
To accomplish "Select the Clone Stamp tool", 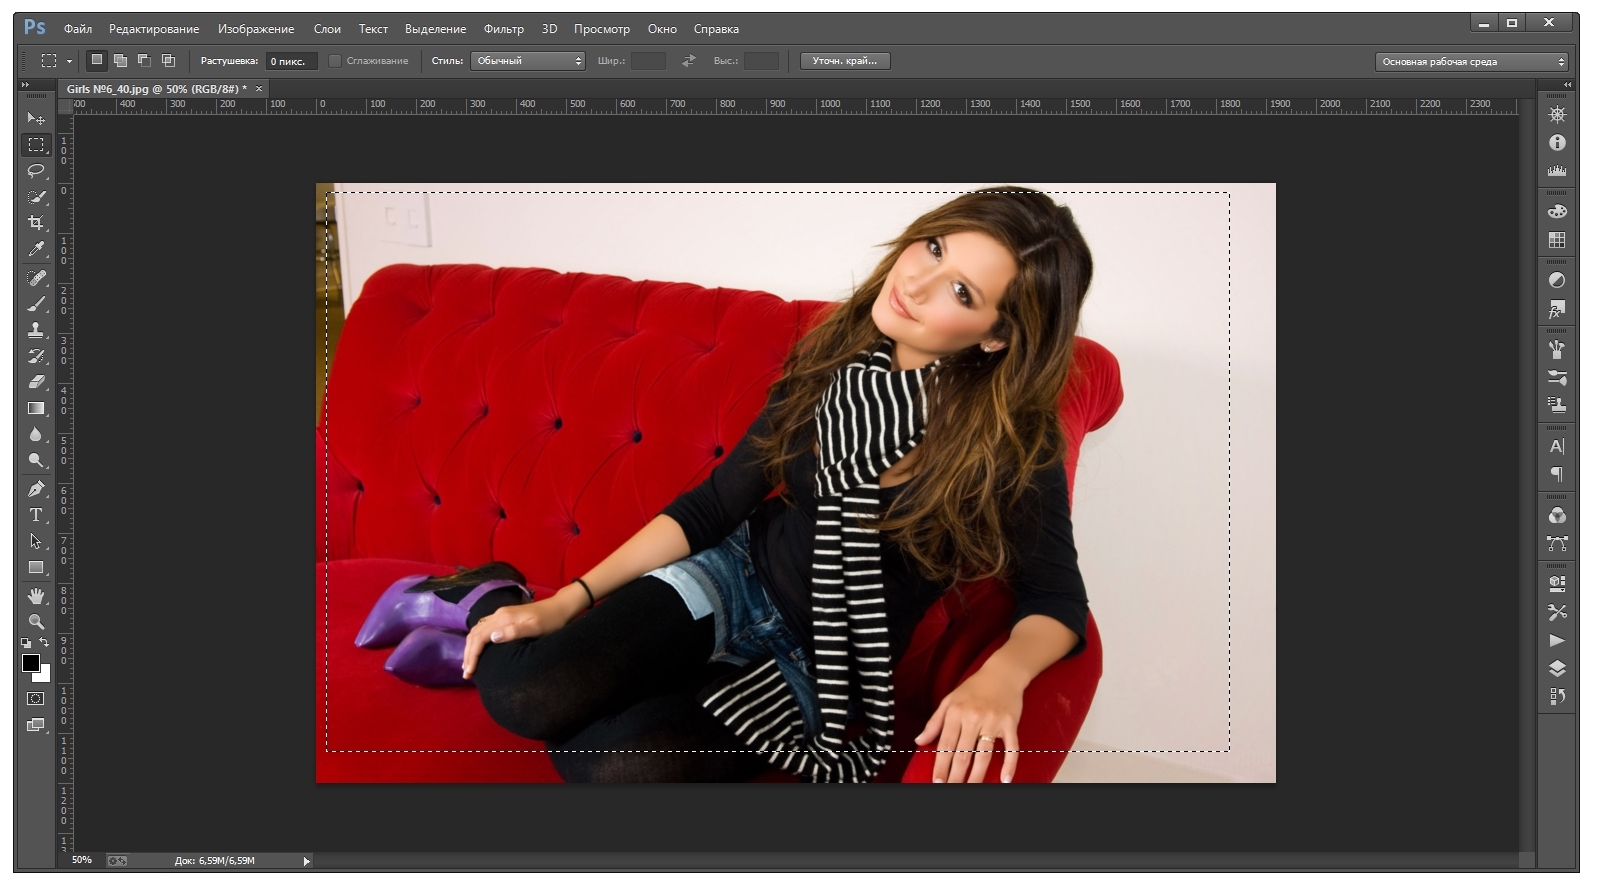I will click(x=36, y=329).
